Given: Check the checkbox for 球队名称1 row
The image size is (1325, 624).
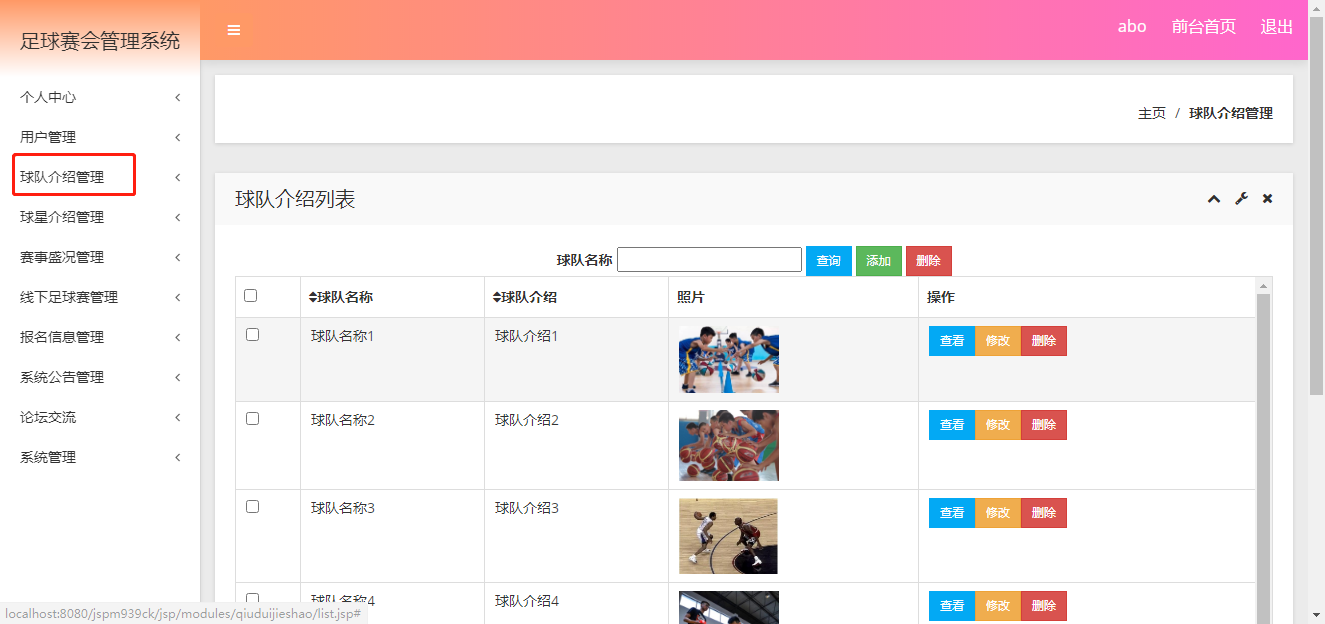Looking at the screenshot, I should click(x=252, y=335).
